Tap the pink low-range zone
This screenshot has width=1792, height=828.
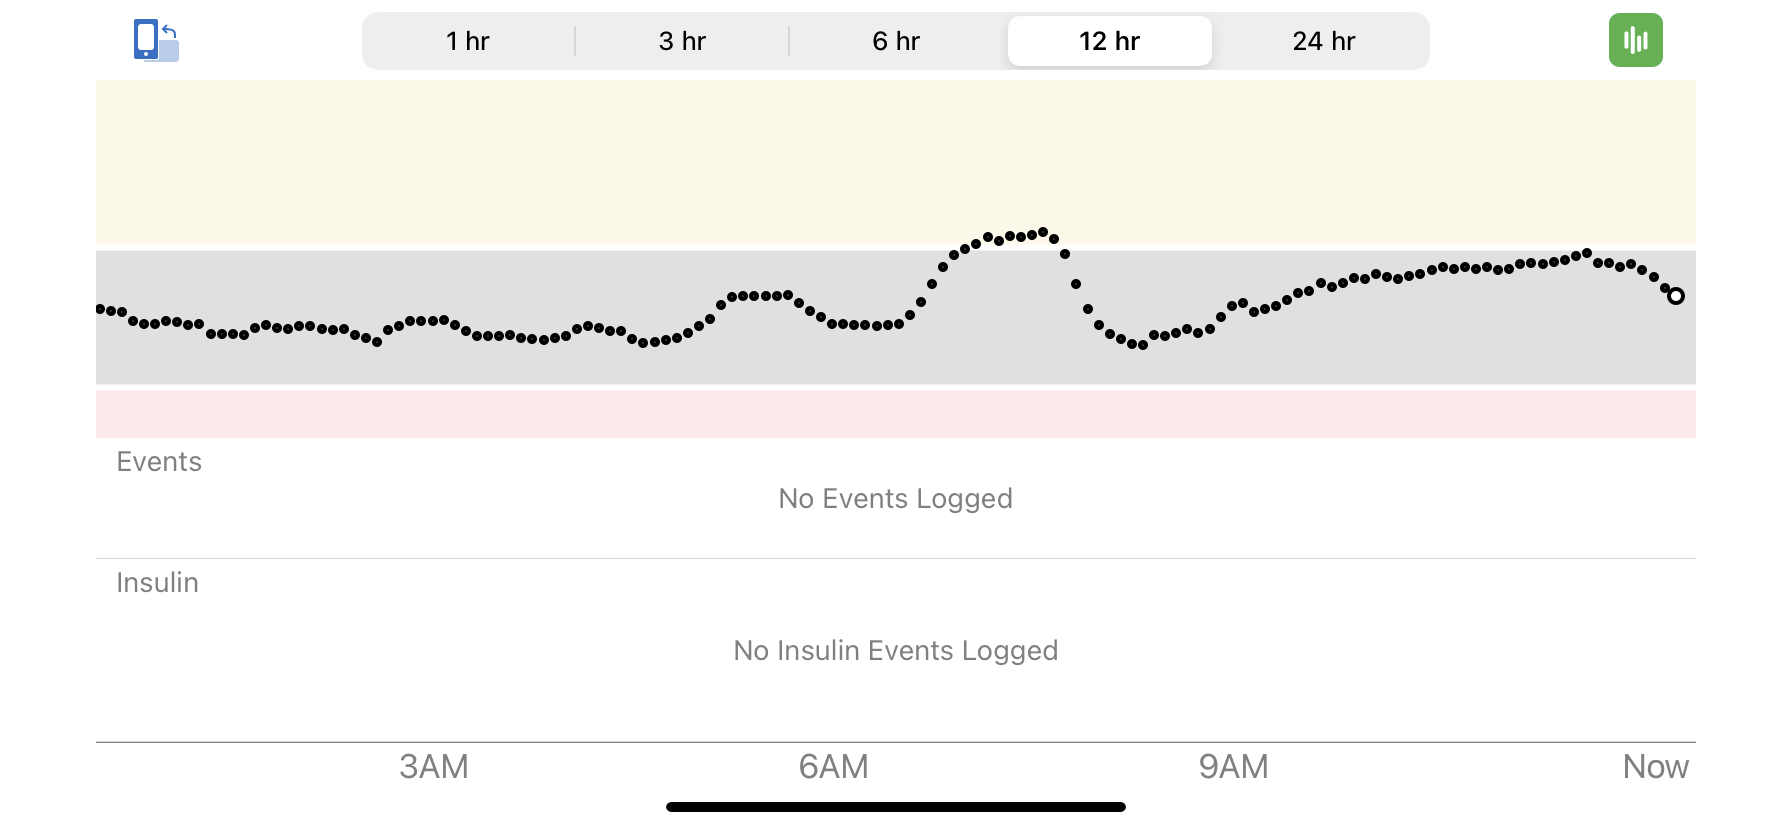896,414
